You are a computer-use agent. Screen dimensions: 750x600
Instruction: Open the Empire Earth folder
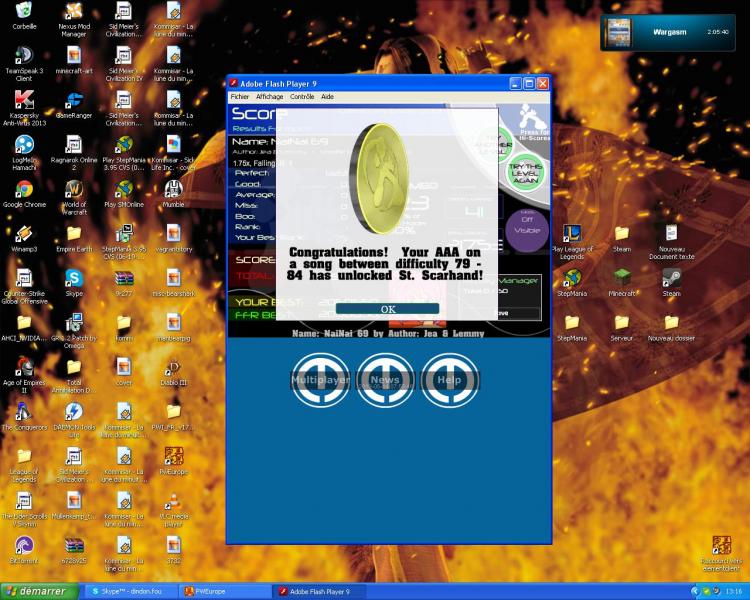pyautogui.click(x=74, y=238)
